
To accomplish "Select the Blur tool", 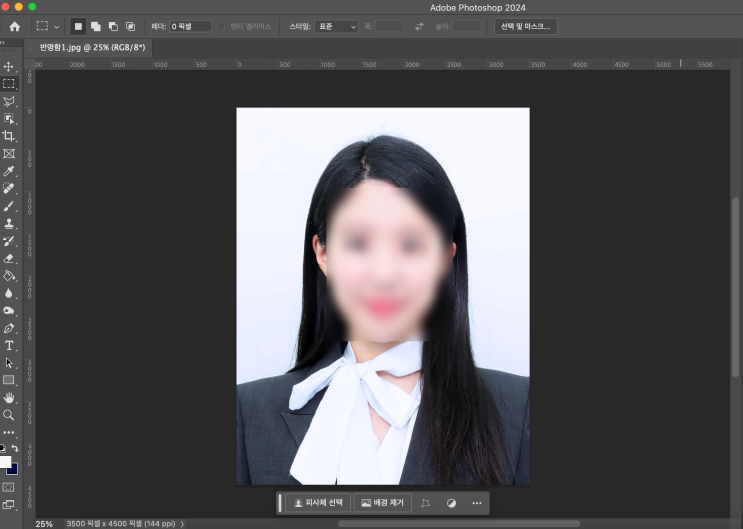I will point(9,293).
